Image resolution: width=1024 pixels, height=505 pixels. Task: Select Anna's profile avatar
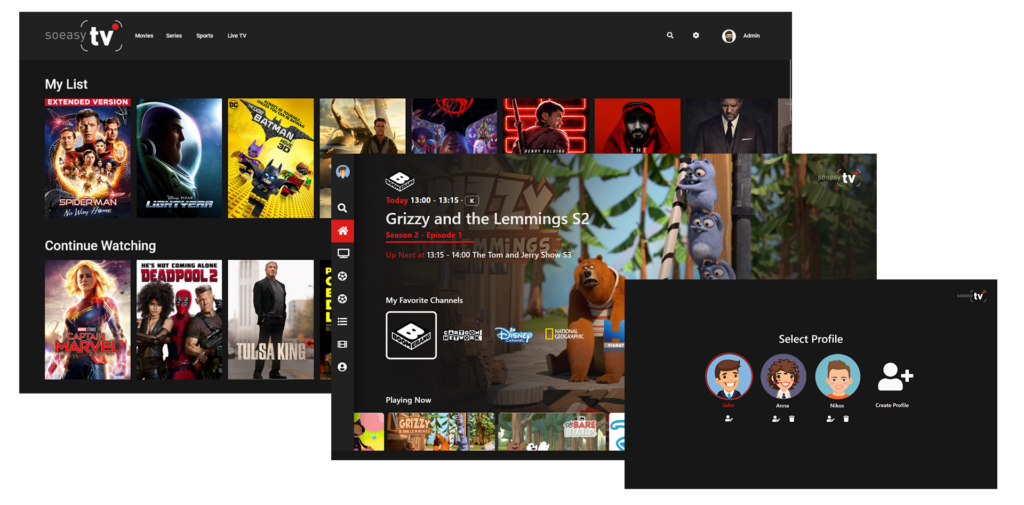(783, 377)
